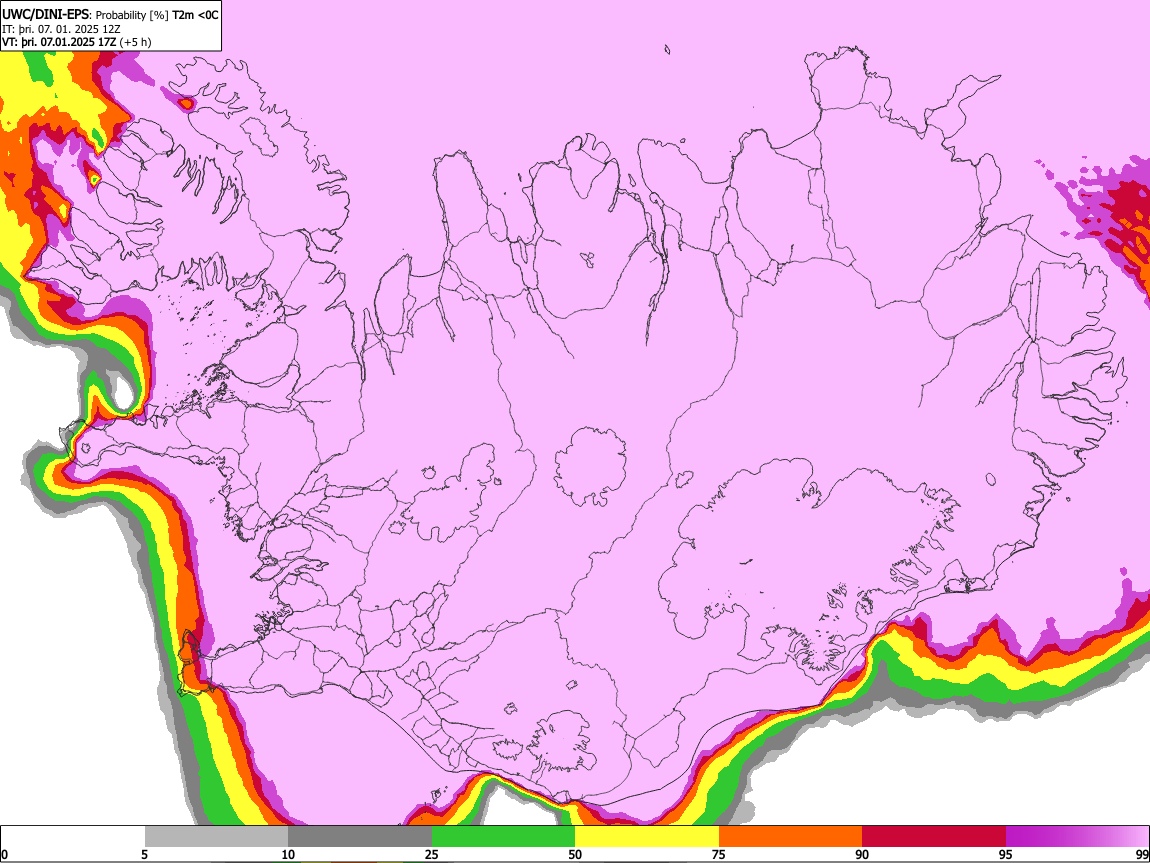This screenshot has width=1150, height=863.
Task: Click the light gray 5-10 legend color
Action: (x=216, y=836)
